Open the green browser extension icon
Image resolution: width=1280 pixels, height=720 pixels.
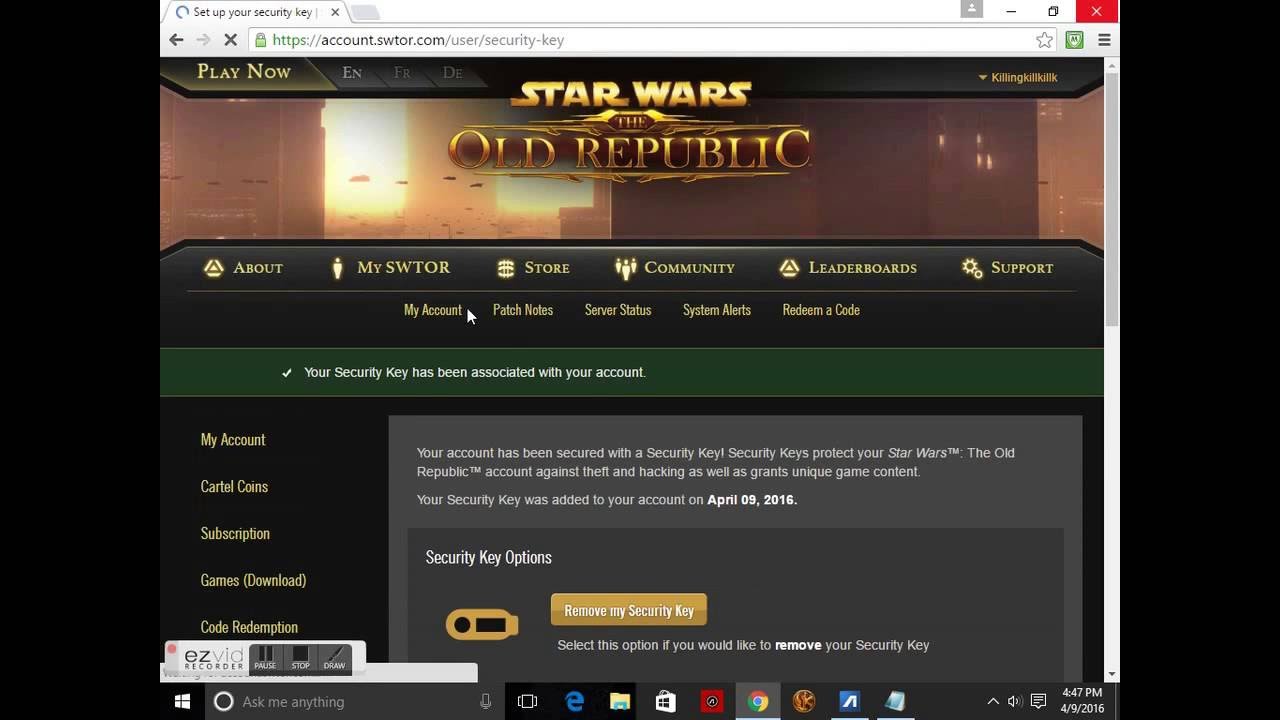pos(1075,40)
